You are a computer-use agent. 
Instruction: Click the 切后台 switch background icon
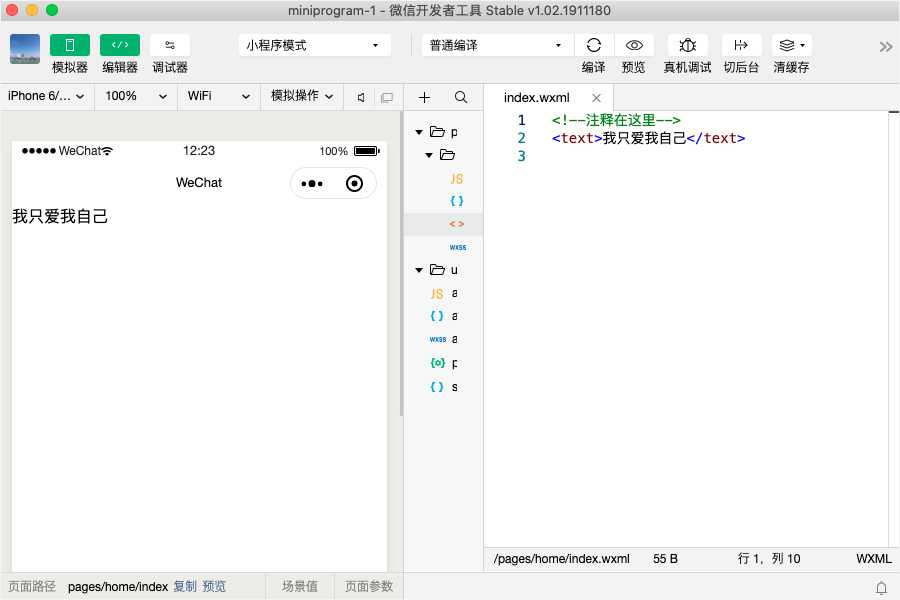click(741, 45)
